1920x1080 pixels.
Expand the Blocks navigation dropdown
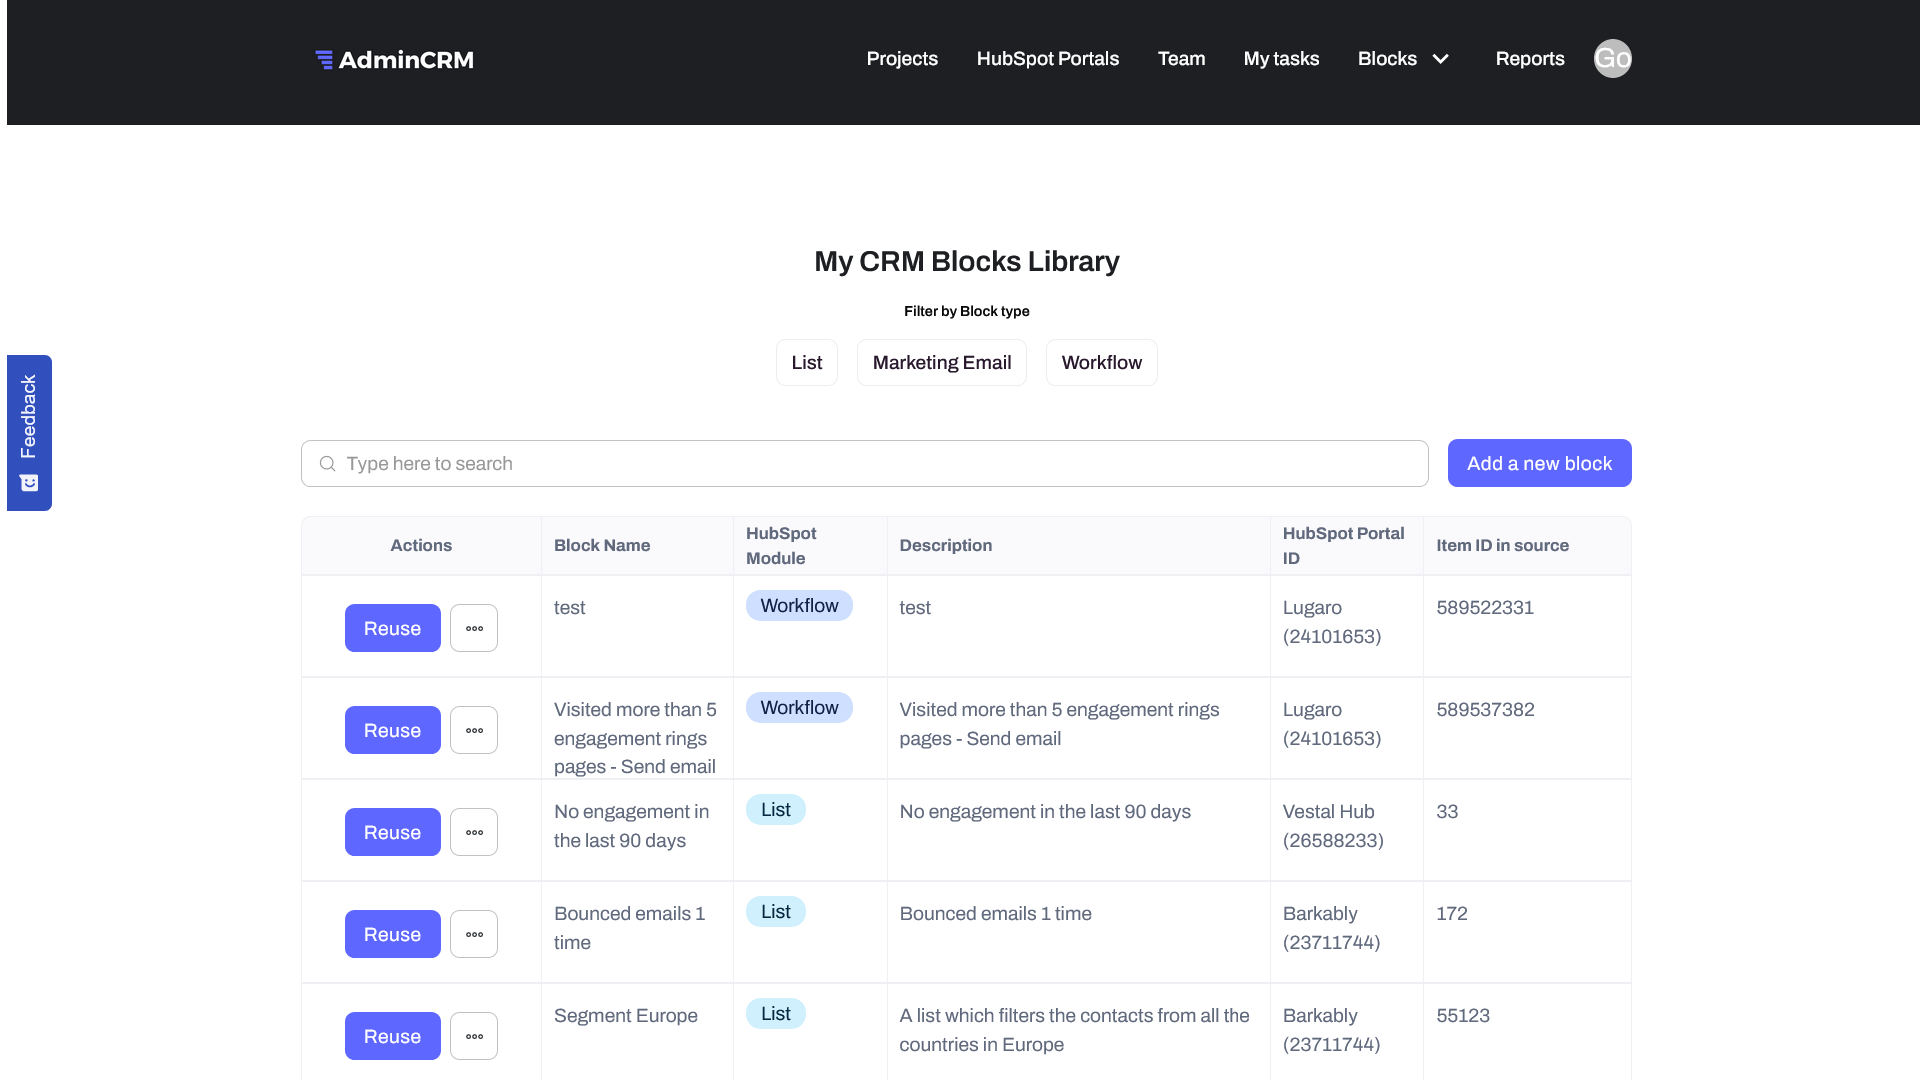point(1441,58)
